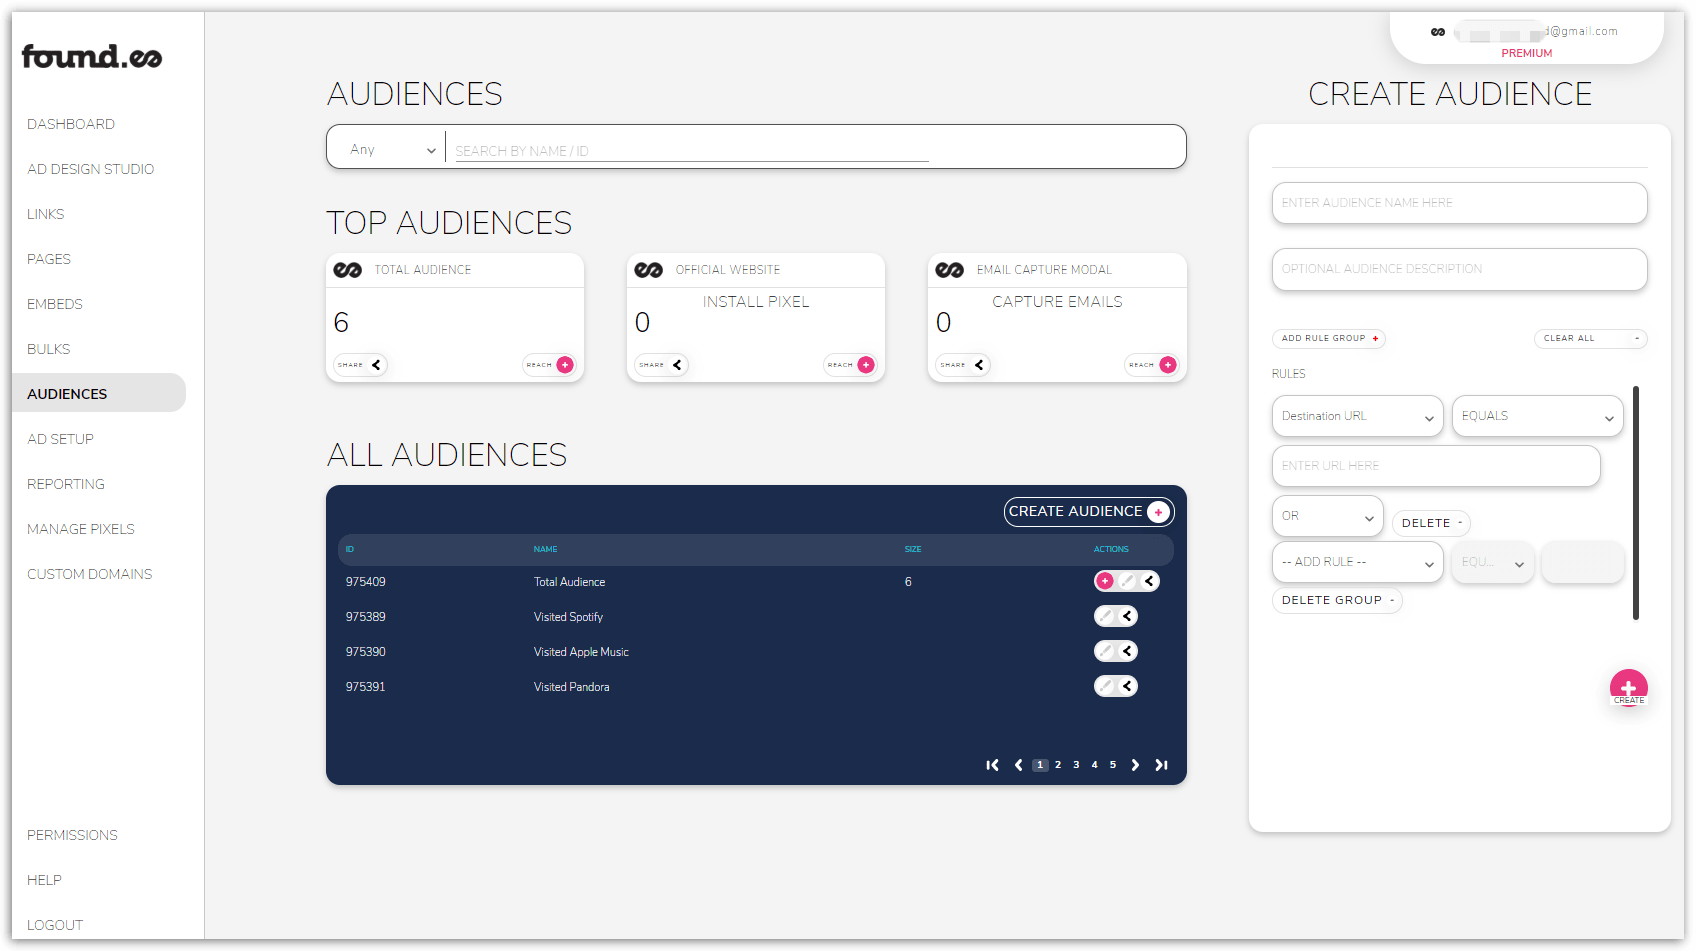The image size is (1696, 951).
Task: Click DELETE rule button
Action: coord(1431,523)
